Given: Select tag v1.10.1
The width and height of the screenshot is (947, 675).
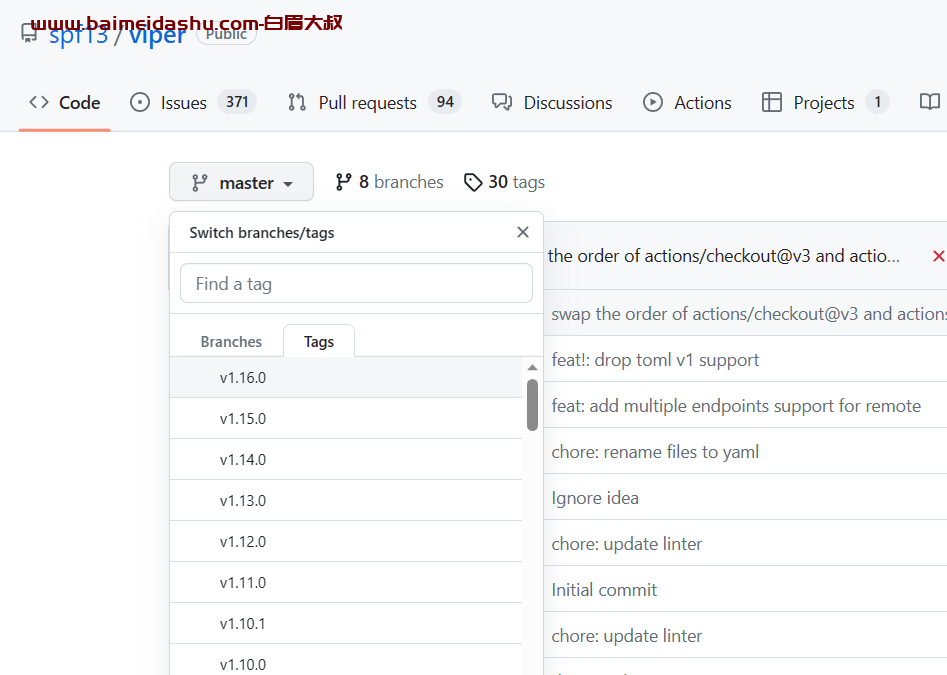Looking at the screenshot, I should [346, 624].
